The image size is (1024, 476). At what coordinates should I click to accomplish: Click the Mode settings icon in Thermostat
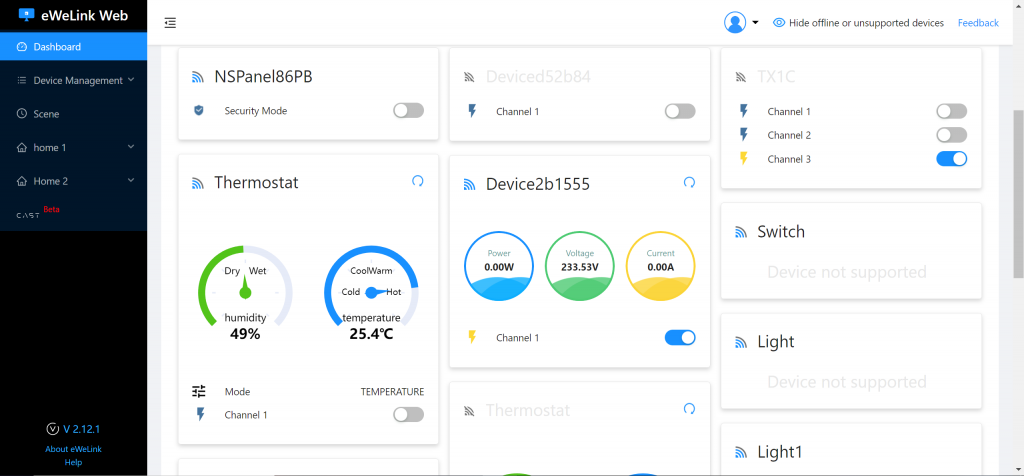pos(199,391)
